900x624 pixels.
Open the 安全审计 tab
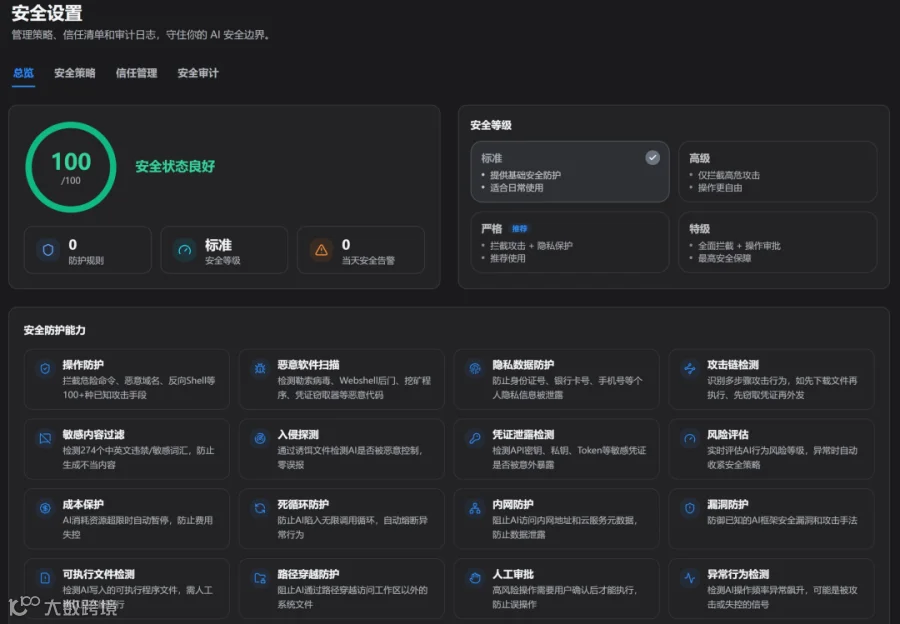198,73
